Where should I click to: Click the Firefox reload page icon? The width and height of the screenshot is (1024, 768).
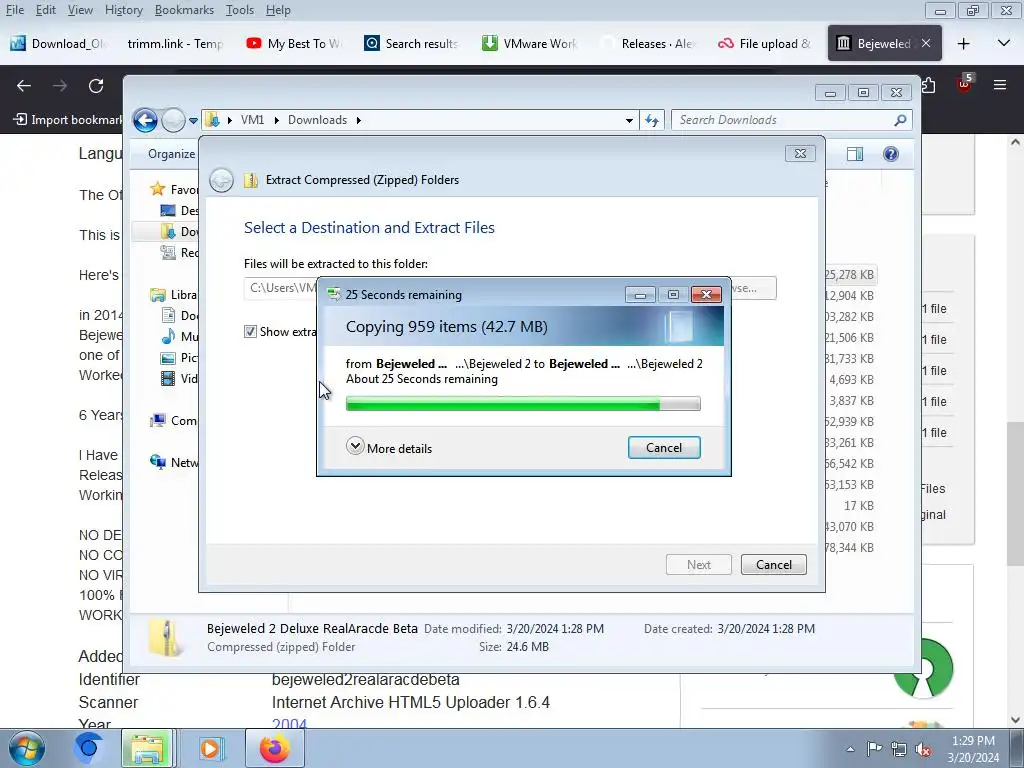pyautogui.click(x=96, y=86)
